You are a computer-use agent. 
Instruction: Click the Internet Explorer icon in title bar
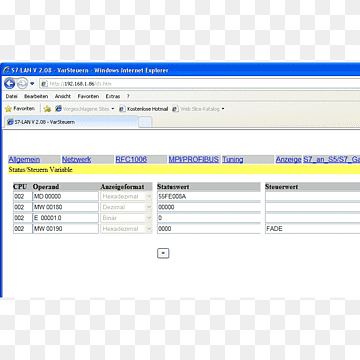coord(6,70)
